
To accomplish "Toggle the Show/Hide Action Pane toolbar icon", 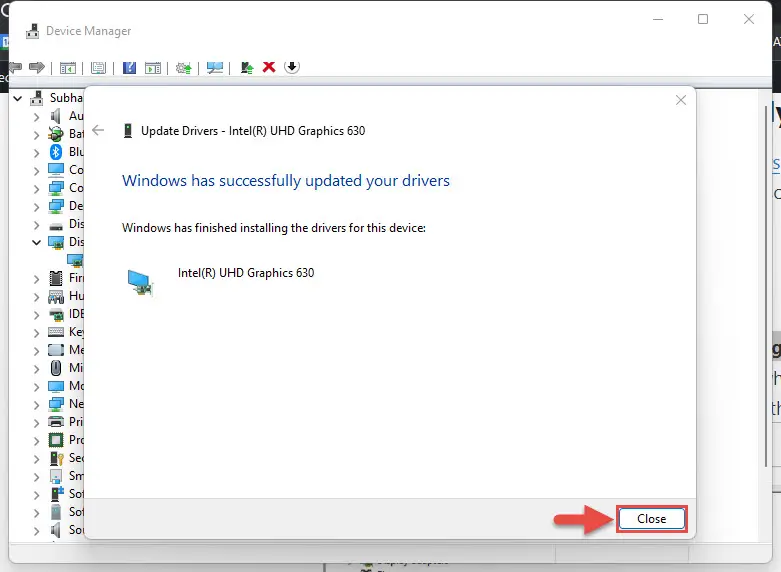I will (x=153, y=67).
